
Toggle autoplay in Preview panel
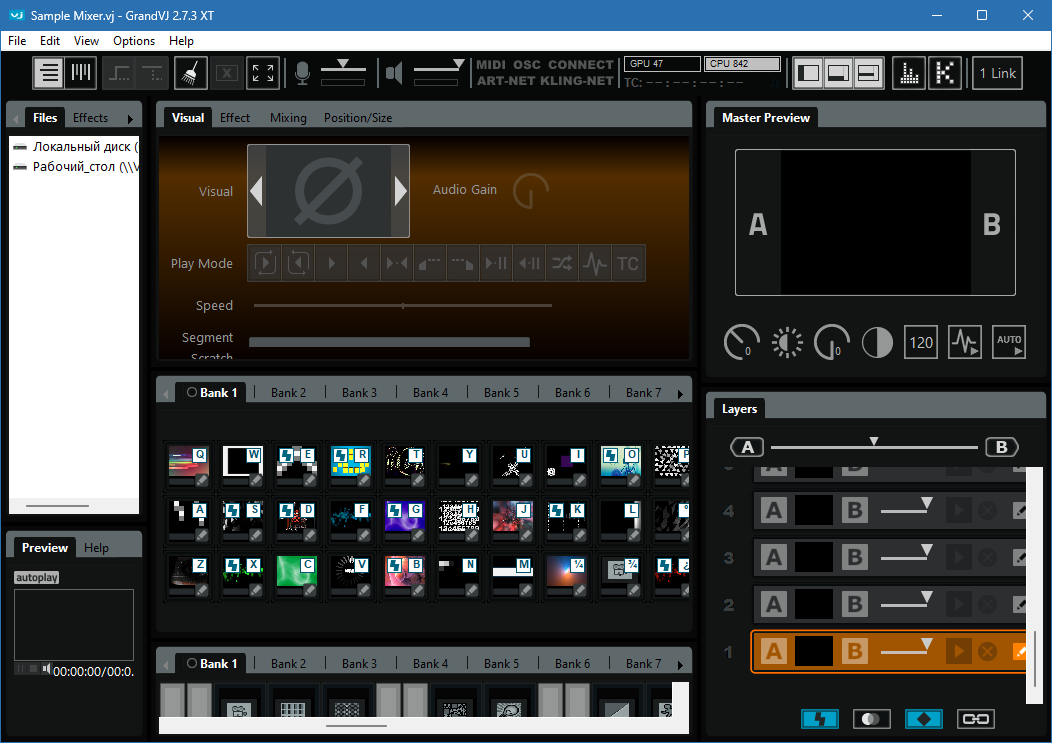coord(37,577)
